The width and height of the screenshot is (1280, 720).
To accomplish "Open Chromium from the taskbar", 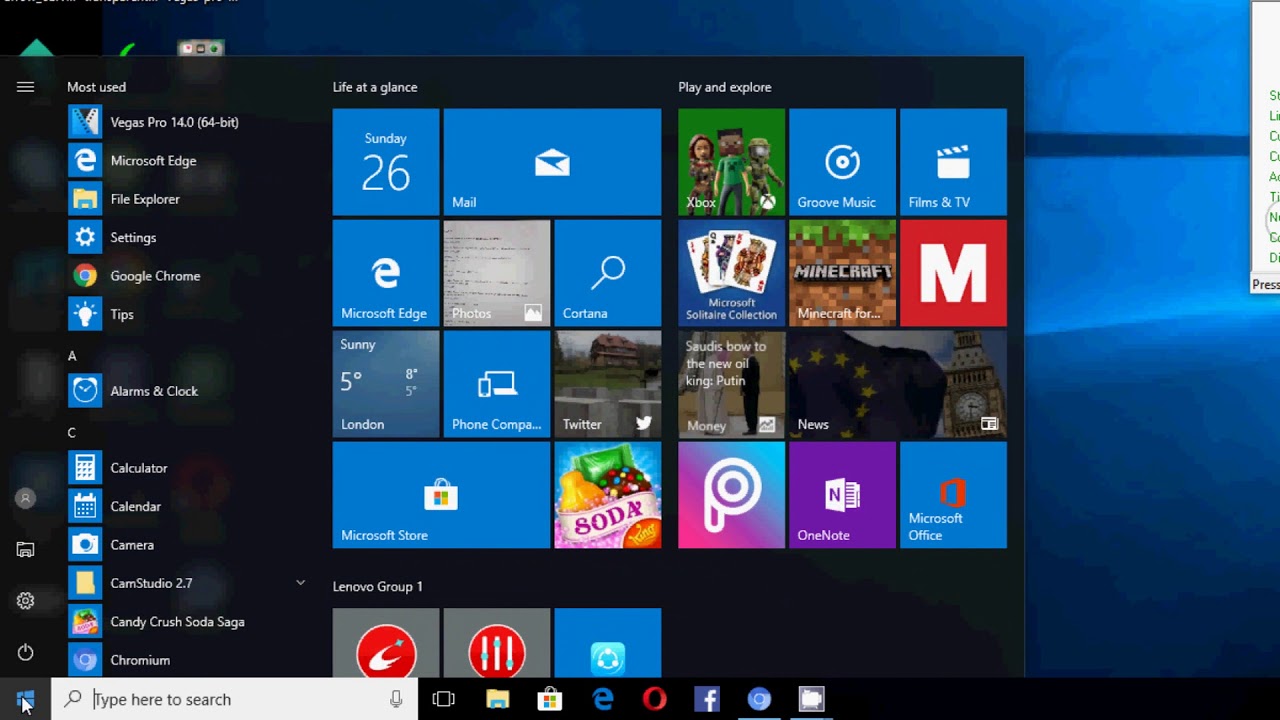I will pyautogui.click(x=760, y=699).
